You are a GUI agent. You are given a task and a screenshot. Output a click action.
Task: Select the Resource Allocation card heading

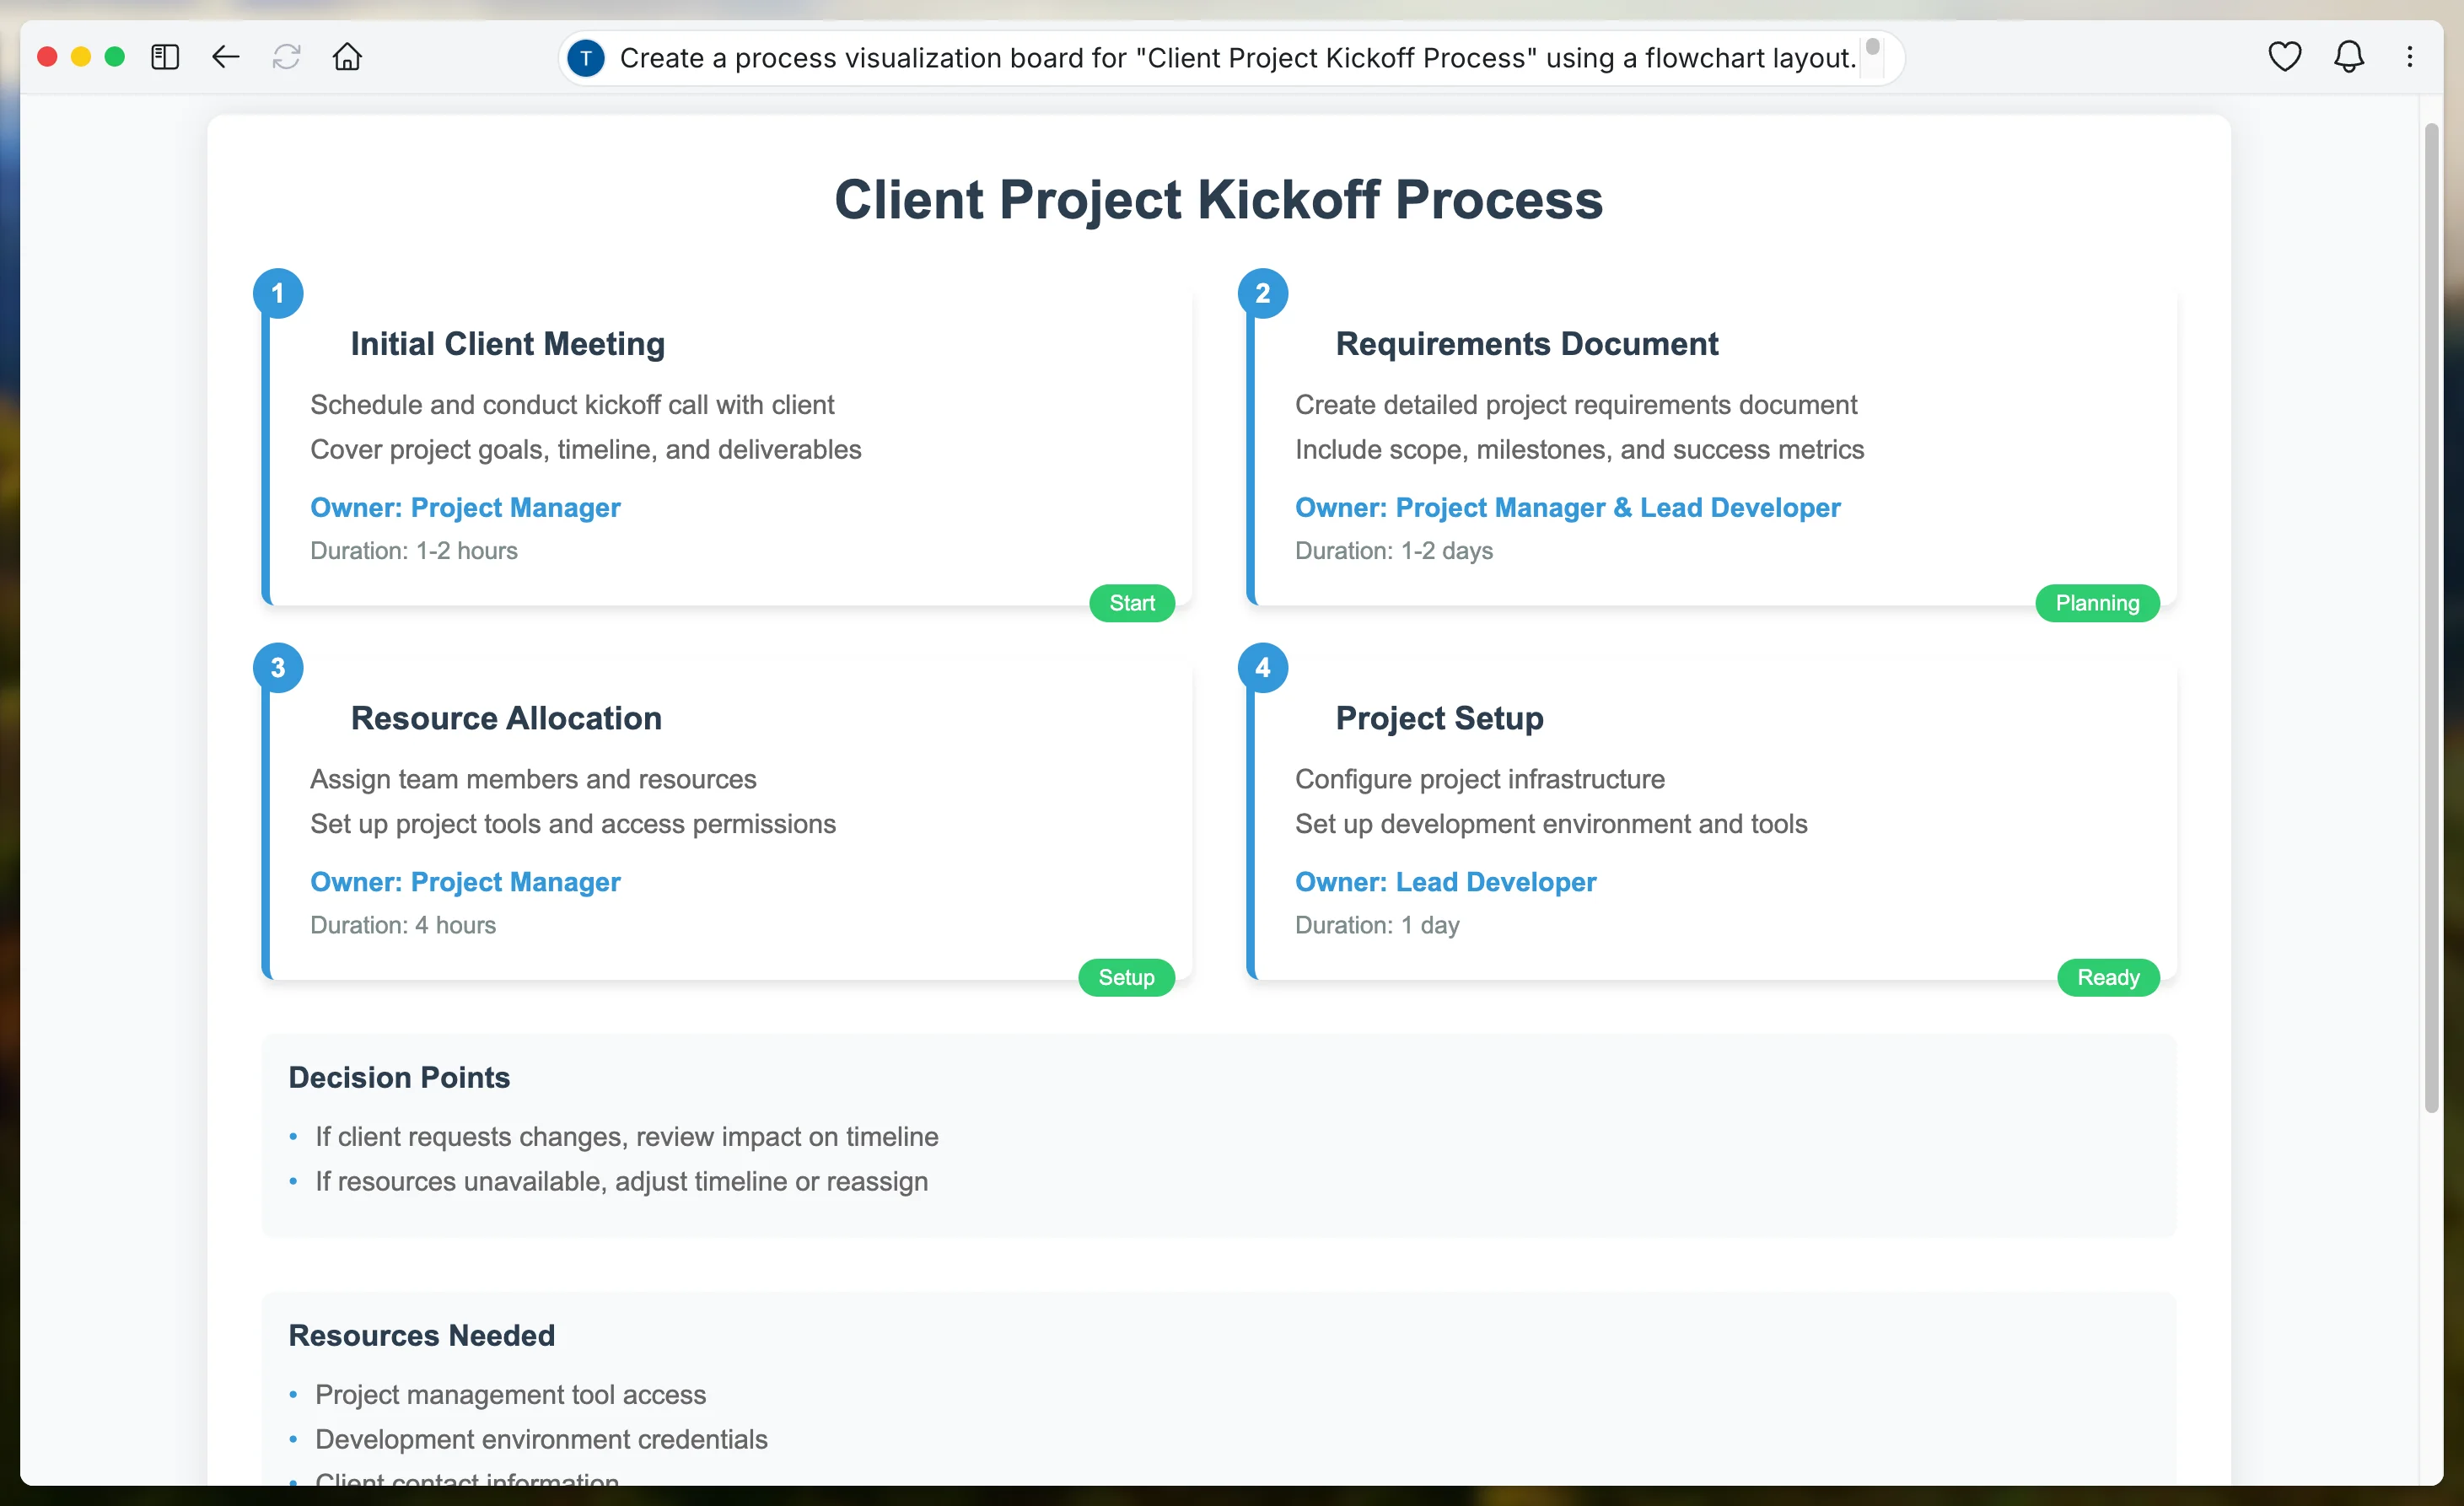[x=506, y=718]
